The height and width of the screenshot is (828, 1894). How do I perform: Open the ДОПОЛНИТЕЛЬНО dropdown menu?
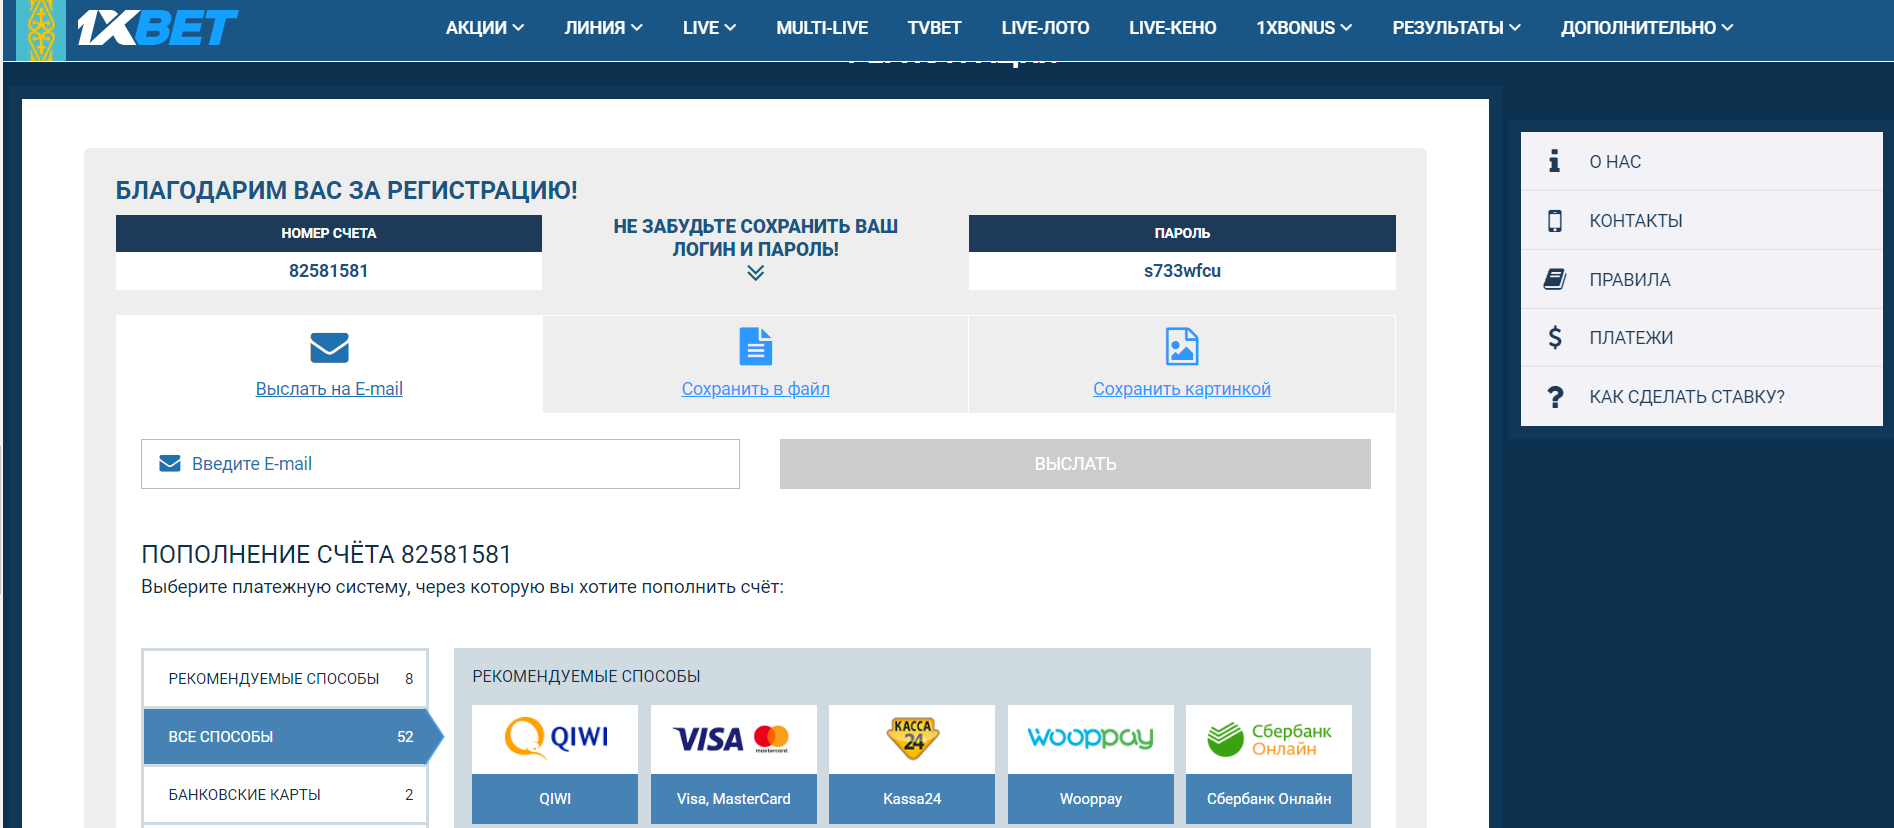[x=1646, y=28]
